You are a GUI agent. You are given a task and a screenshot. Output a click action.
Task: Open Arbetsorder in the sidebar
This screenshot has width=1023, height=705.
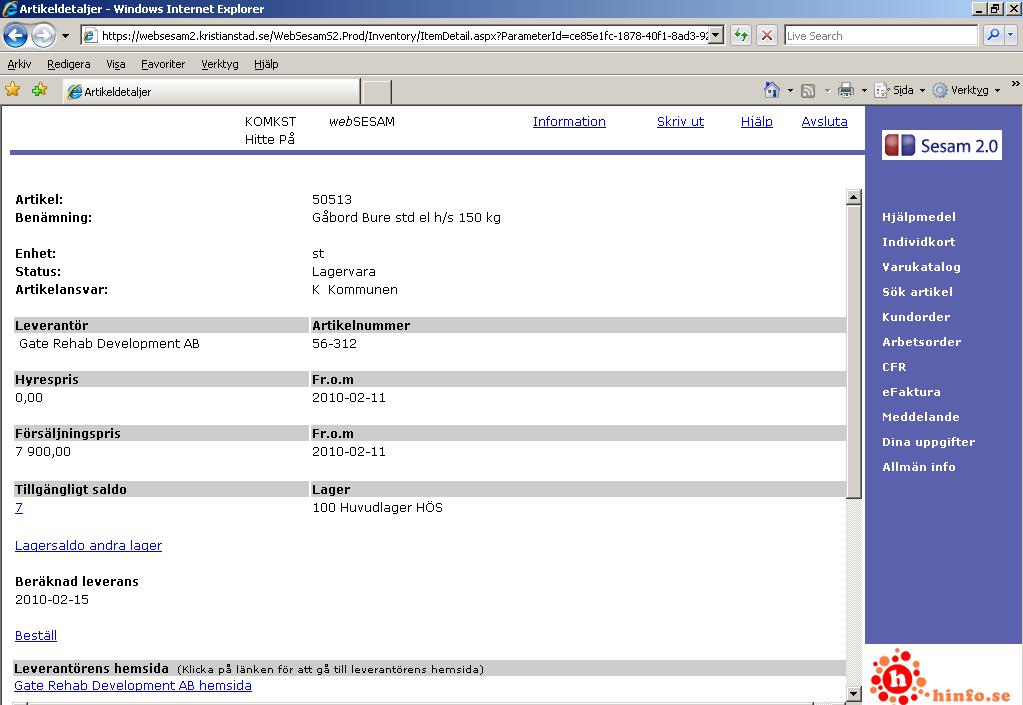(921, 342)
